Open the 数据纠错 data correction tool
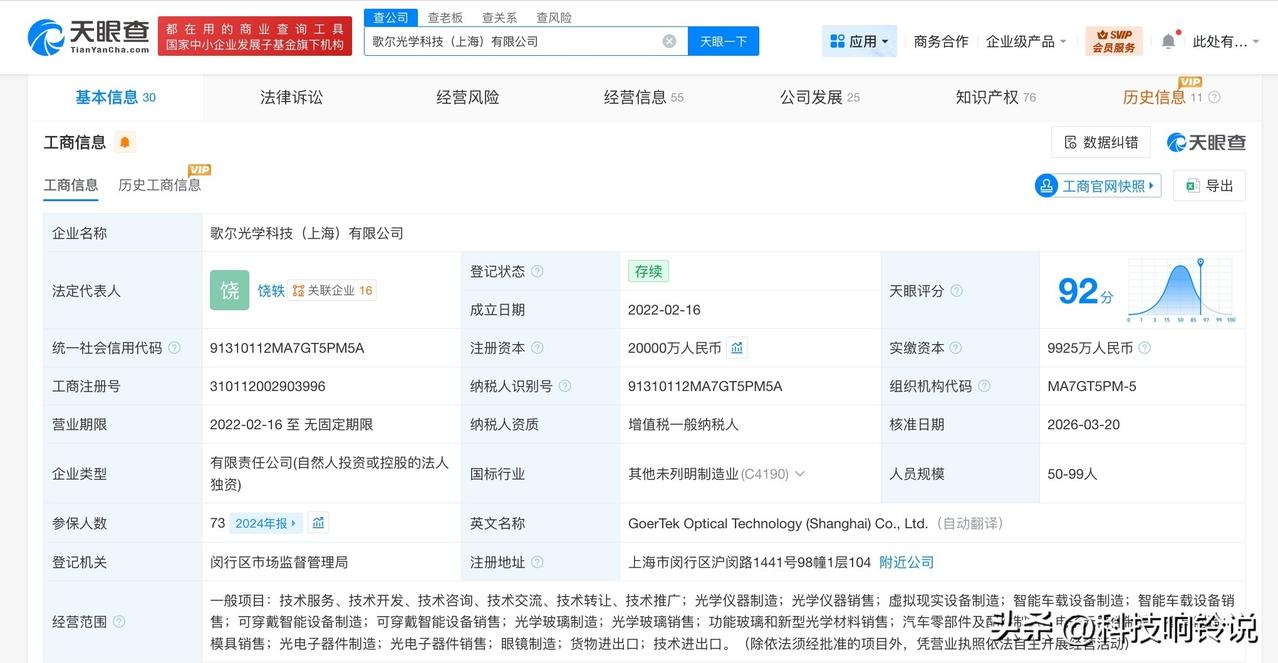 (x=1100, y=142)
